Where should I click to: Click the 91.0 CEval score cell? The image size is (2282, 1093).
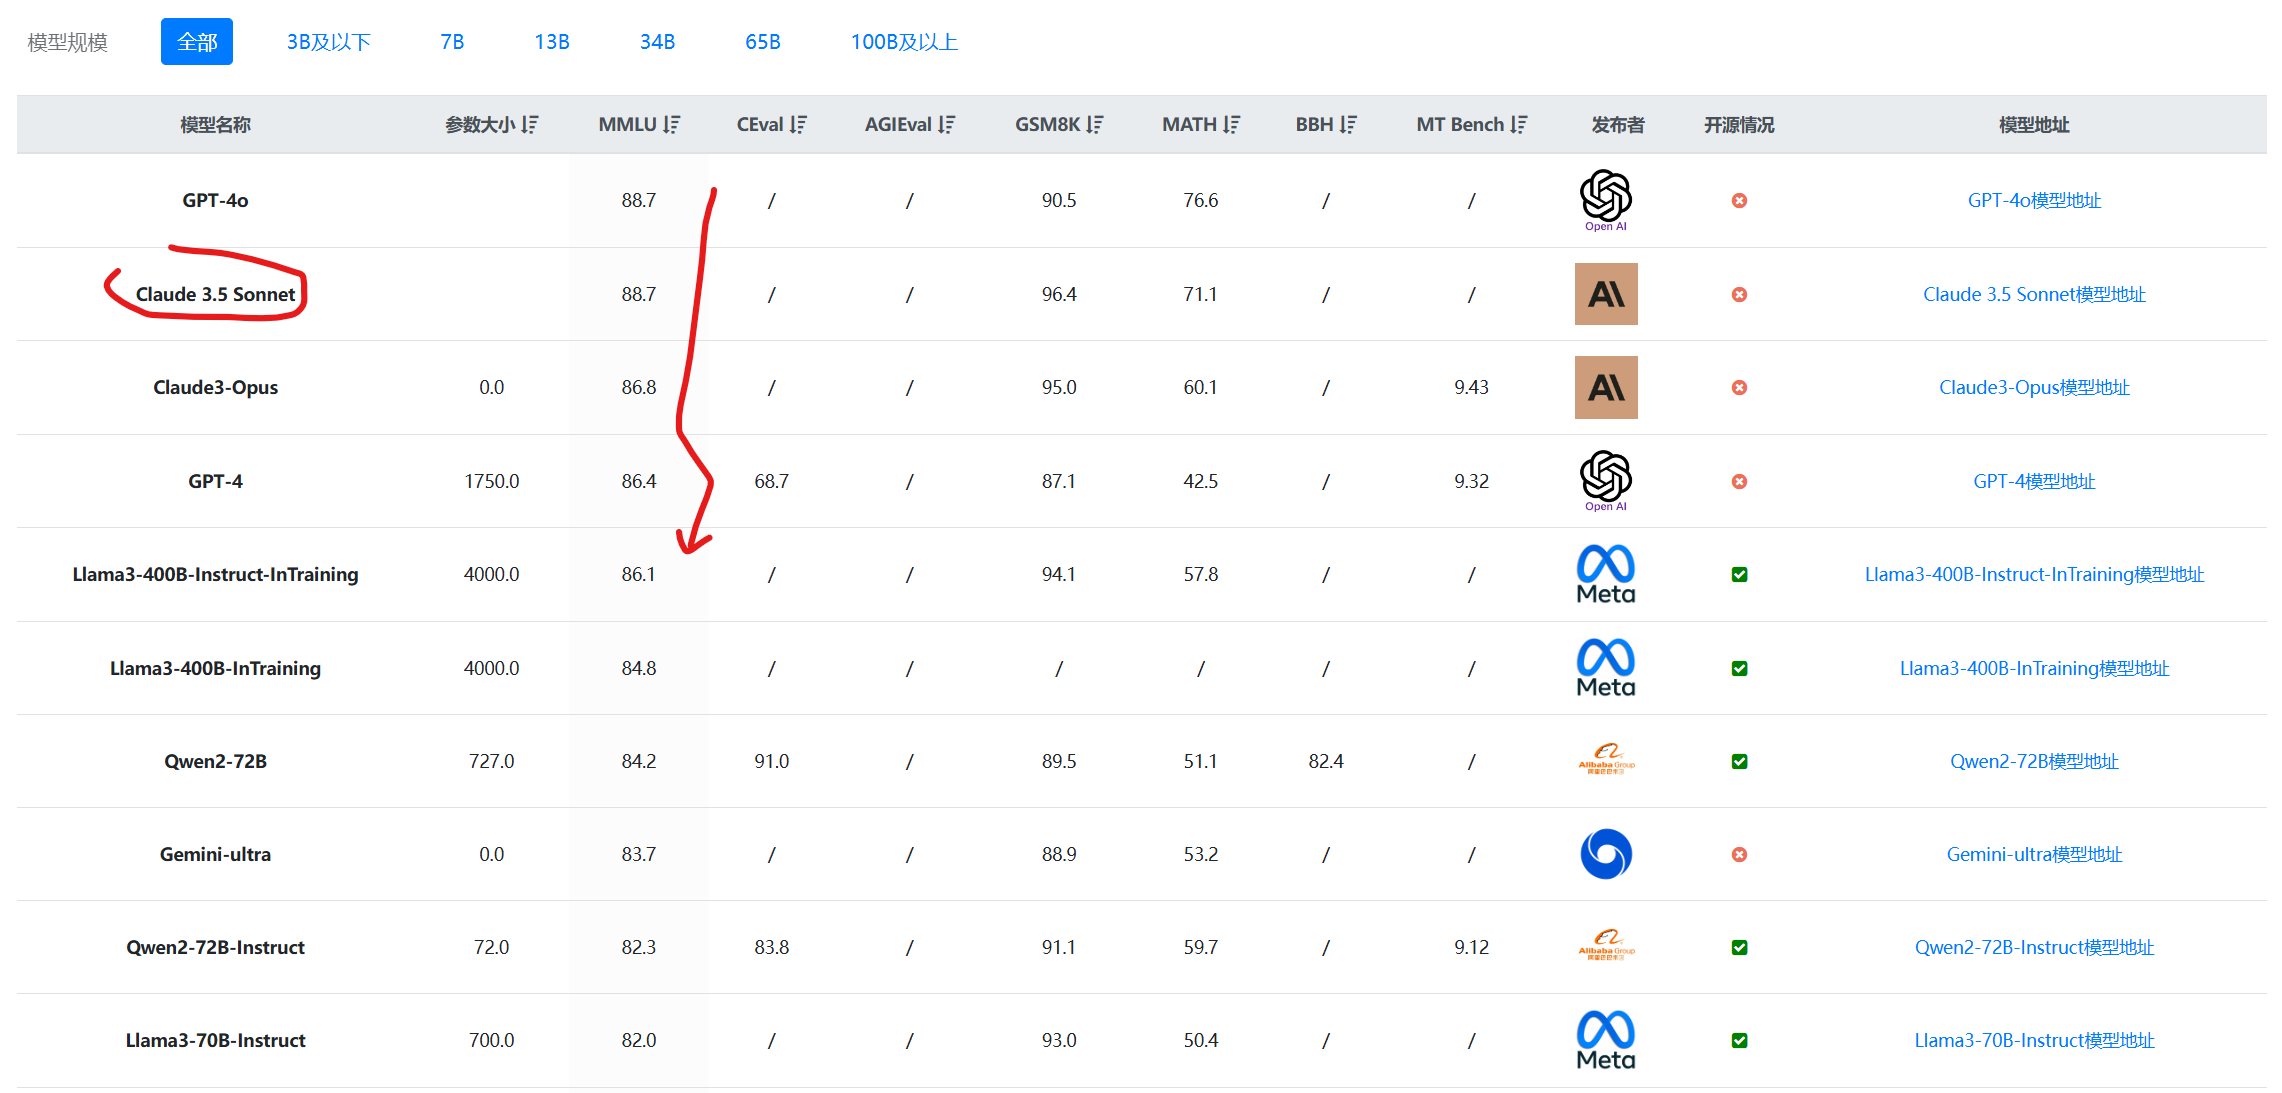[x=771, y=761]
